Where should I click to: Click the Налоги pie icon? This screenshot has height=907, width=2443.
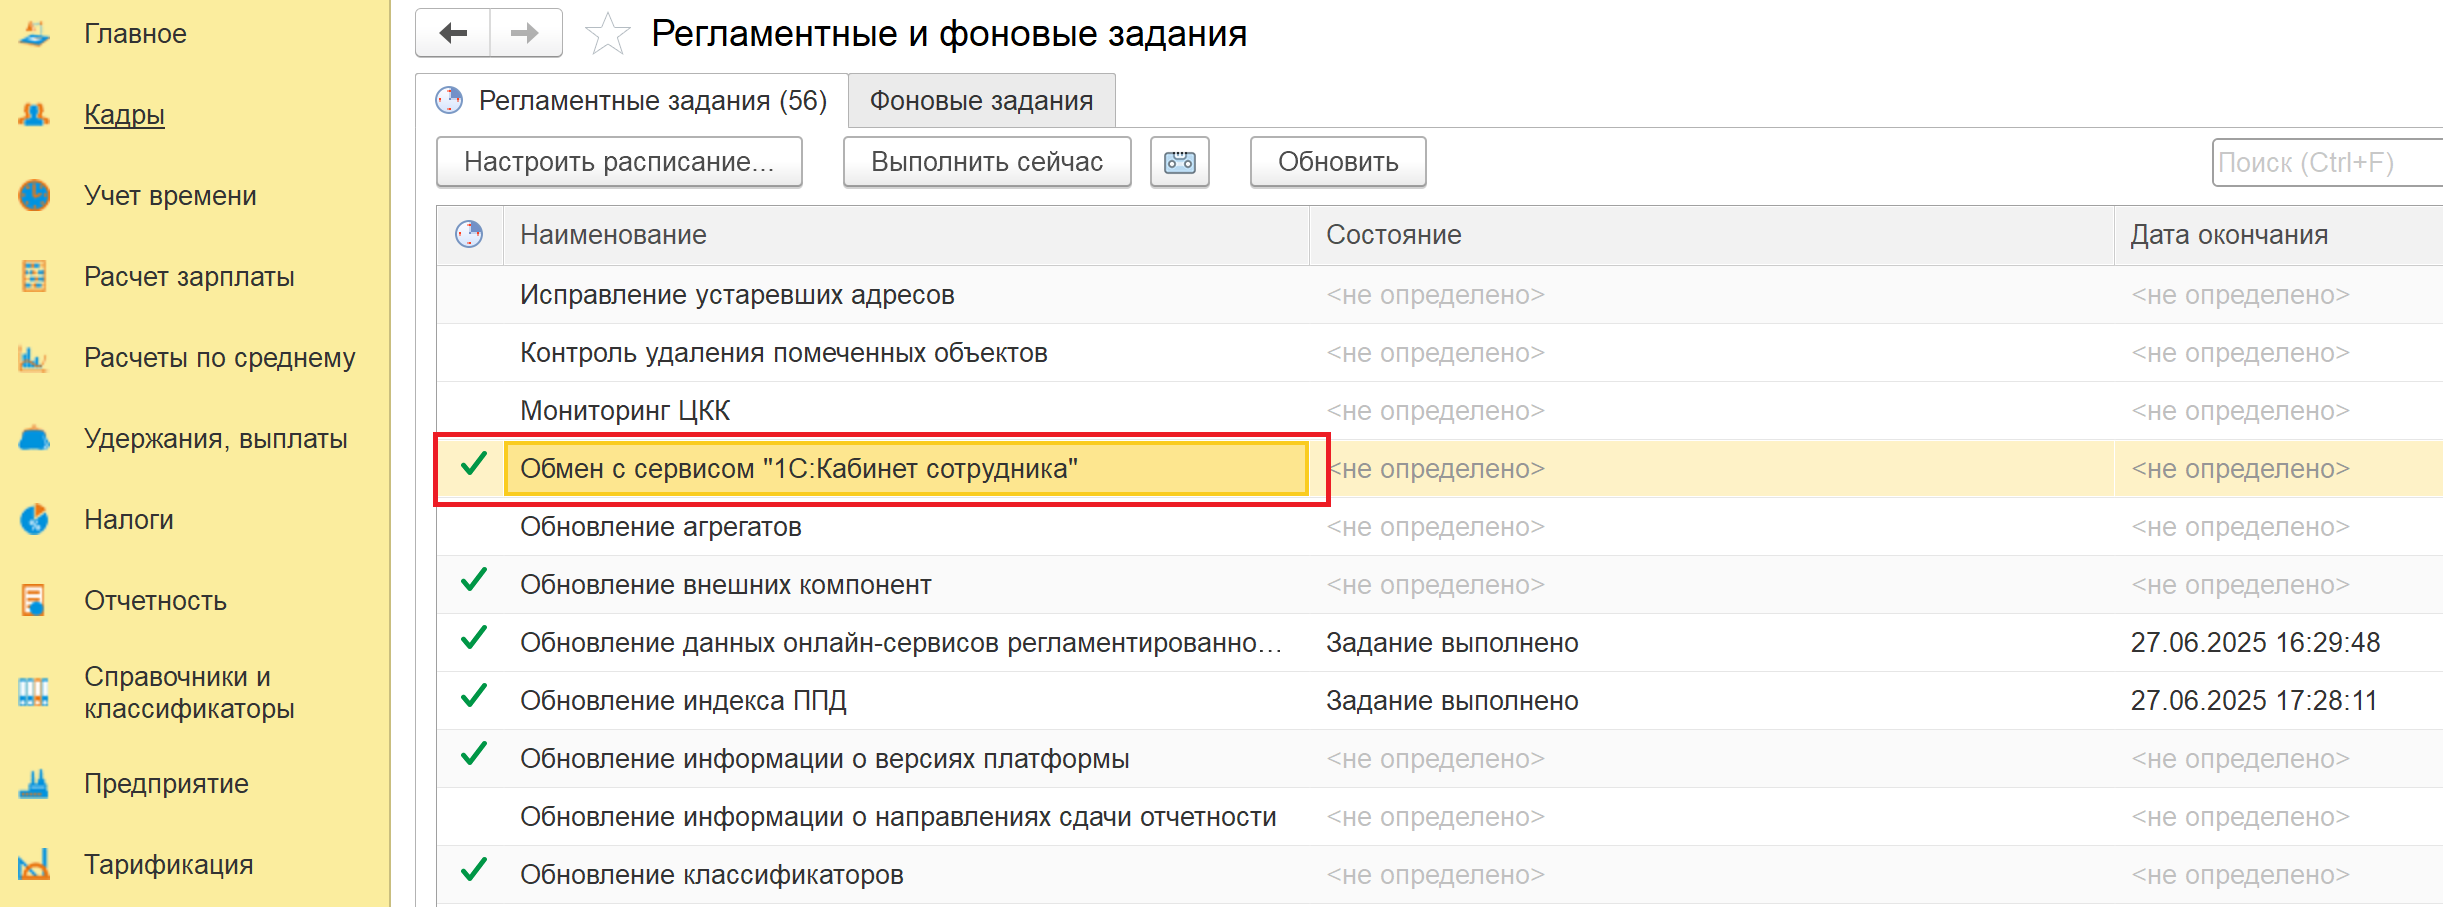[x=34, y=520]
